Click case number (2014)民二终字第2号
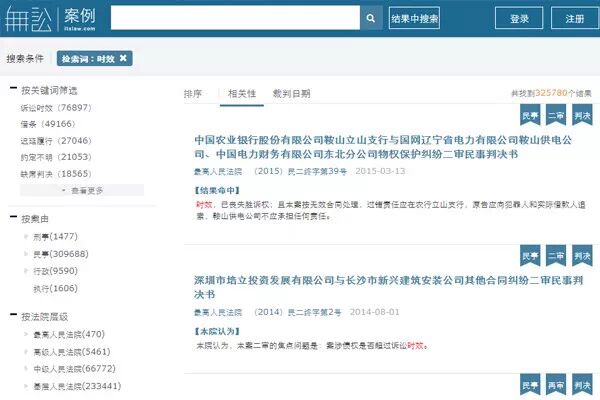 tap(297, 312)
